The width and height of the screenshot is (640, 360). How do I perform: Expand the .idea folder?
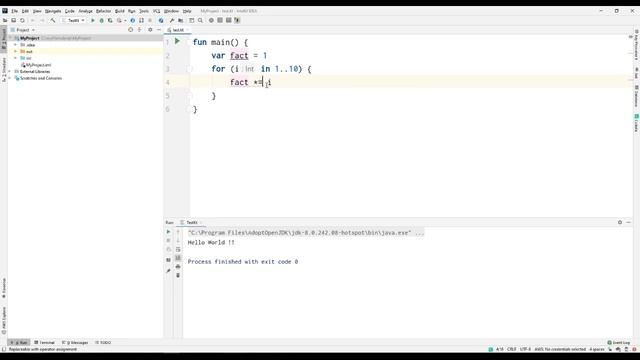click(x=16, y=45)
